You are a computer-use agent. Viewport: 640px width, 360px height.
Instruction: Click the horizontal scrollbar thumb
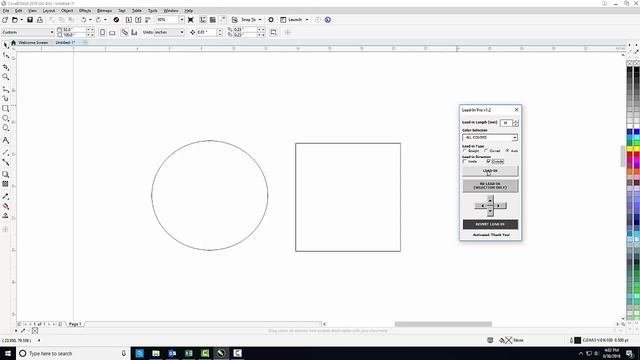point(443,324)
